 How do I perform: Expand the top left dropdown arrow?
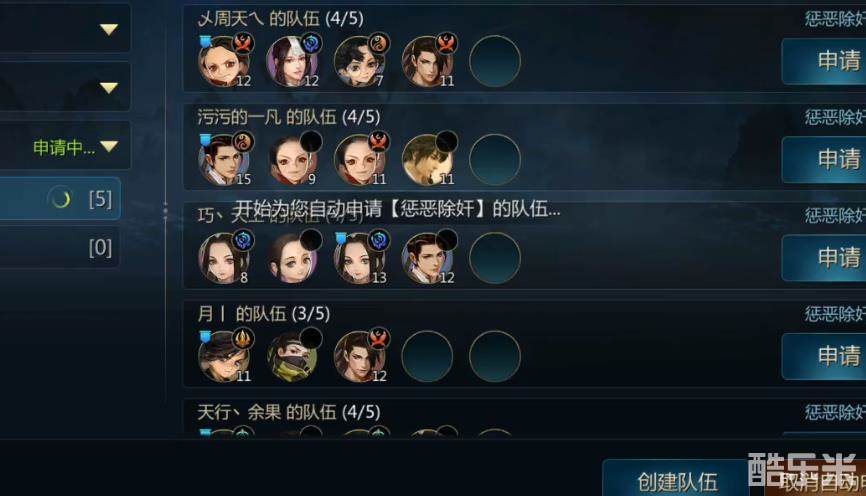[x=109, y=29]
